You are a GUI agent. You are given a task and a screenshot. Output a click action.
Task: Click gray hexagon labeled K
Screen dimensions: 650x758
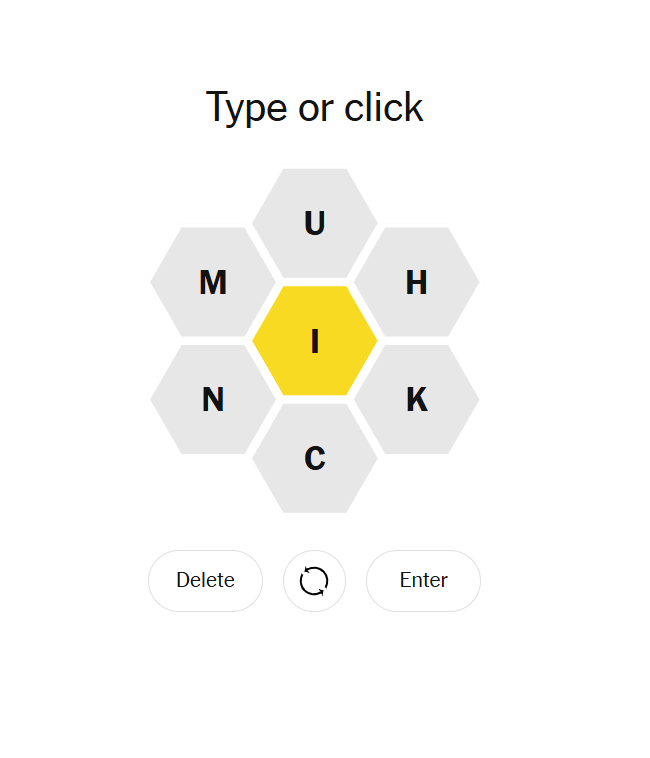[x=417, y=400]
